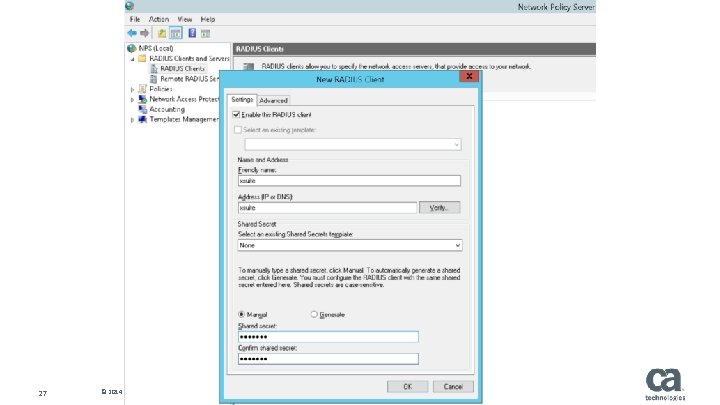Click the Network Policy Server title bar icon

(129, 6)
